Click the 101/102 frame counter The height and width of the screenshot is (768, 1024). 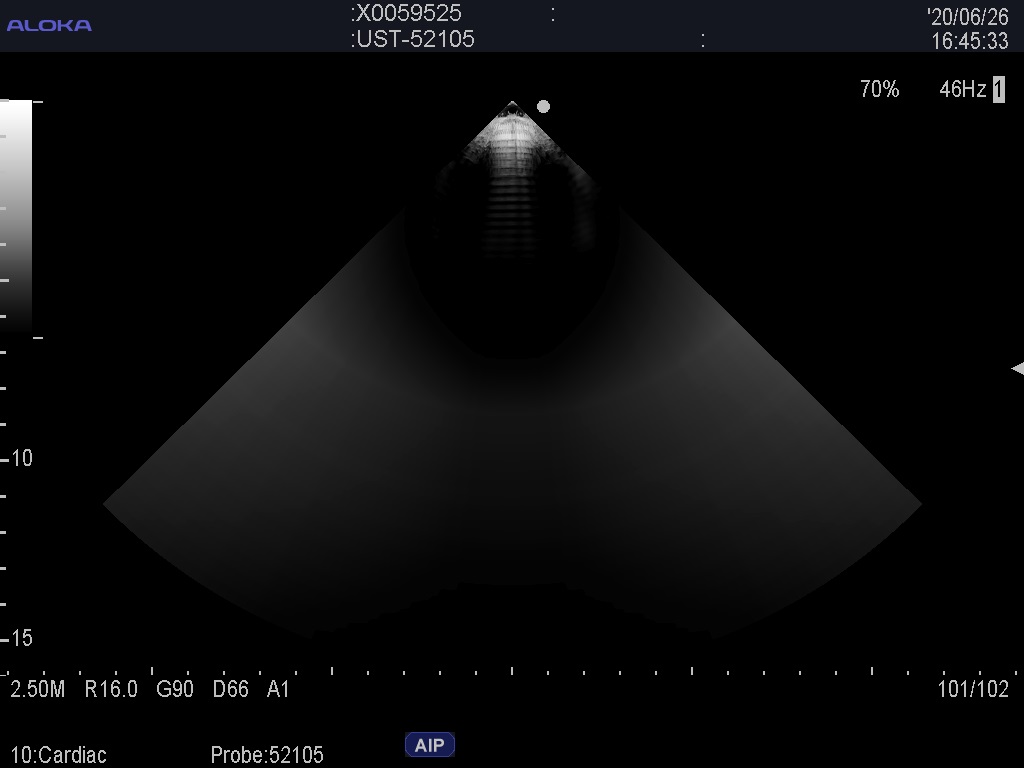pyautogui.click(x=973, y=689)
